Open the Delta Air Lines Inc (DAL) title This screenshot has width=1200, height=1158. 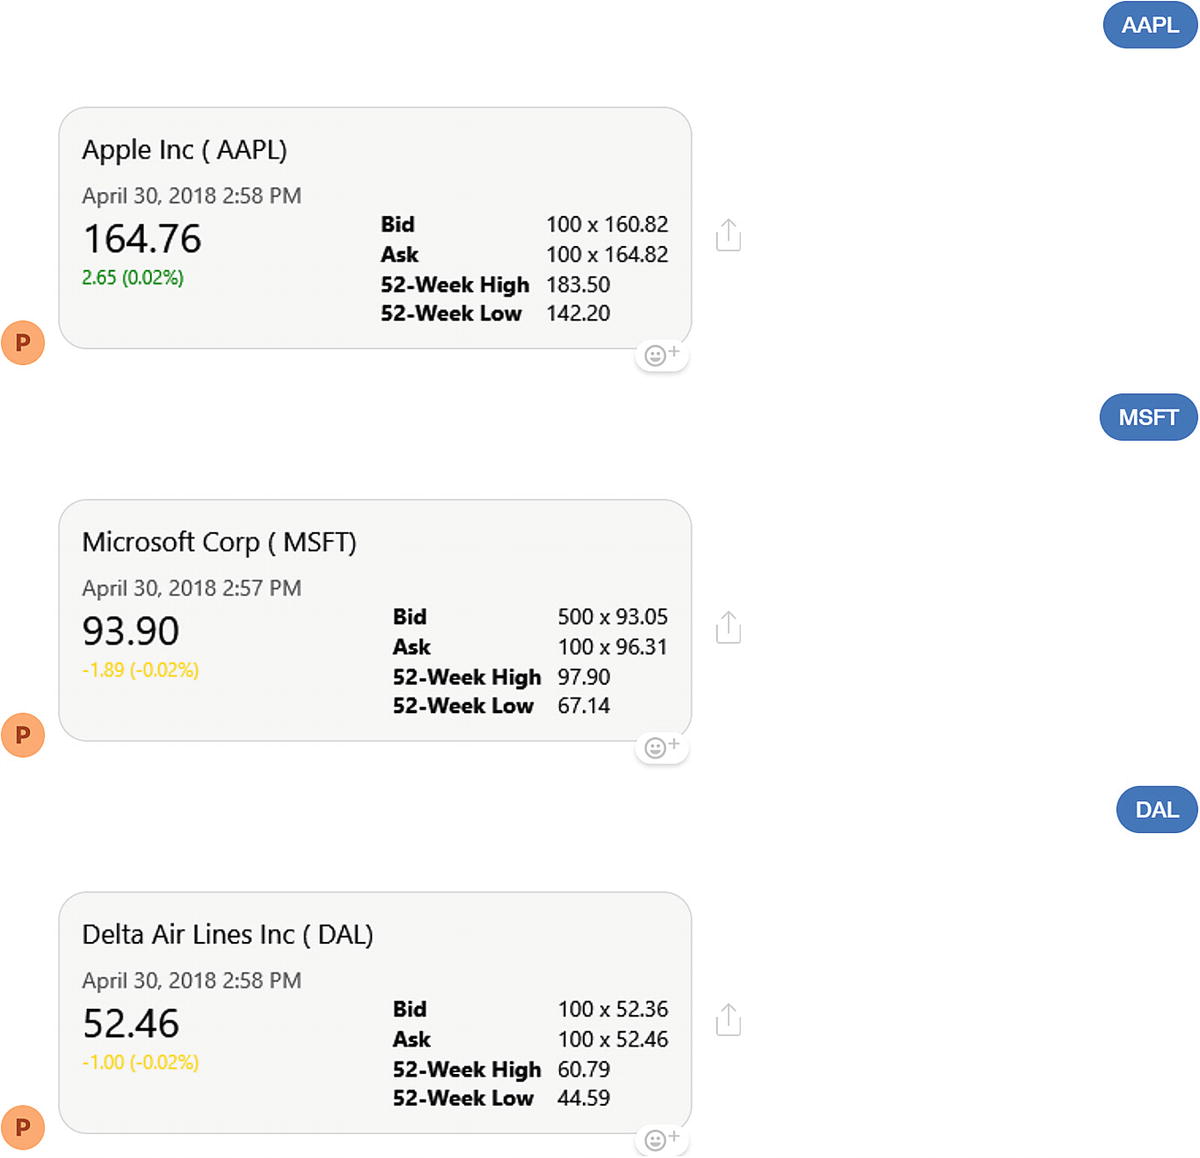coord(227,935)
